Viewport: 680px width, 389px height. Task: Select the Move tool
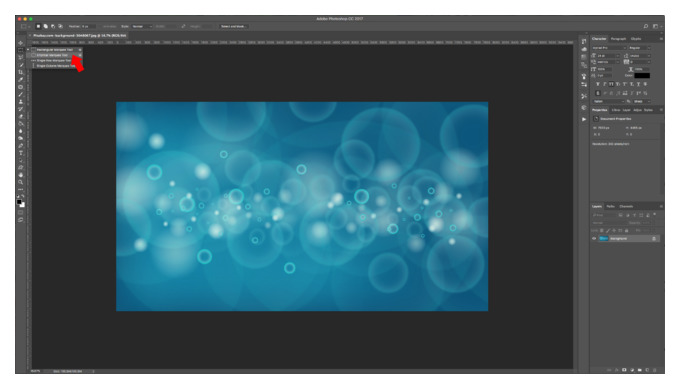[x=21, y=43]
